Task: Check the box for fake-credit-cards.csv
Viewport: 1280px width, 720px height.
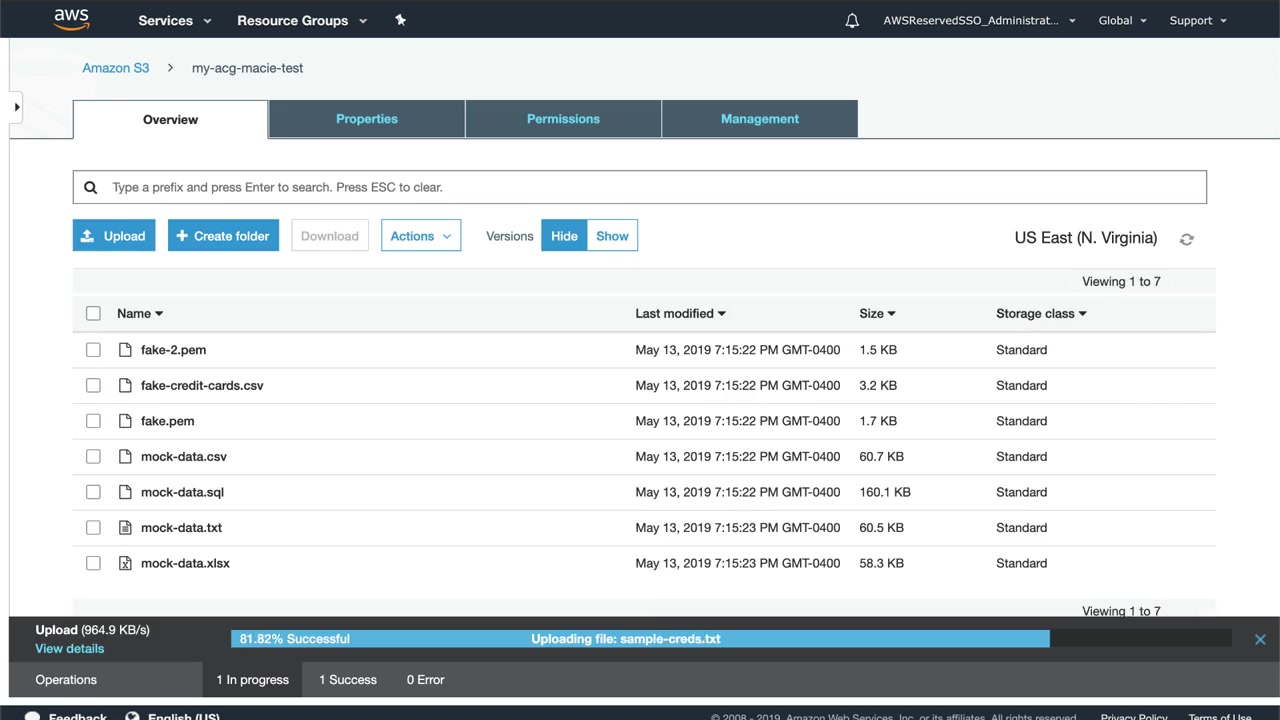Action: (x=93, y=385)
